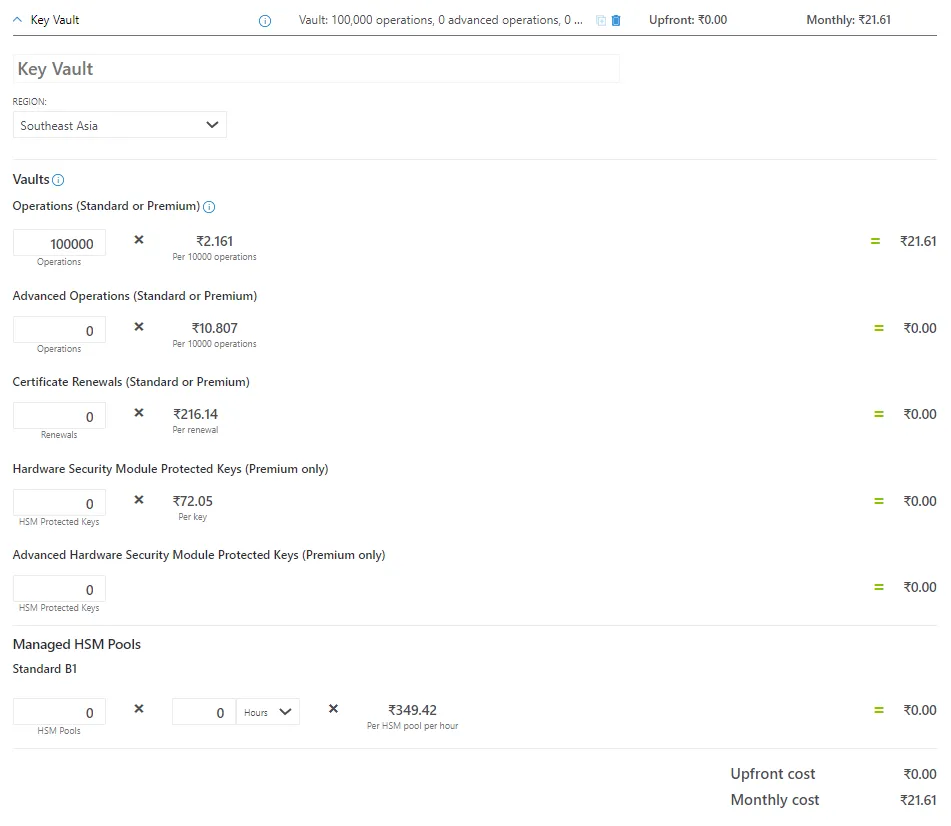951x826 pixels.
Task: Click the Operations field containing 100000
Action: pos(59,243)
